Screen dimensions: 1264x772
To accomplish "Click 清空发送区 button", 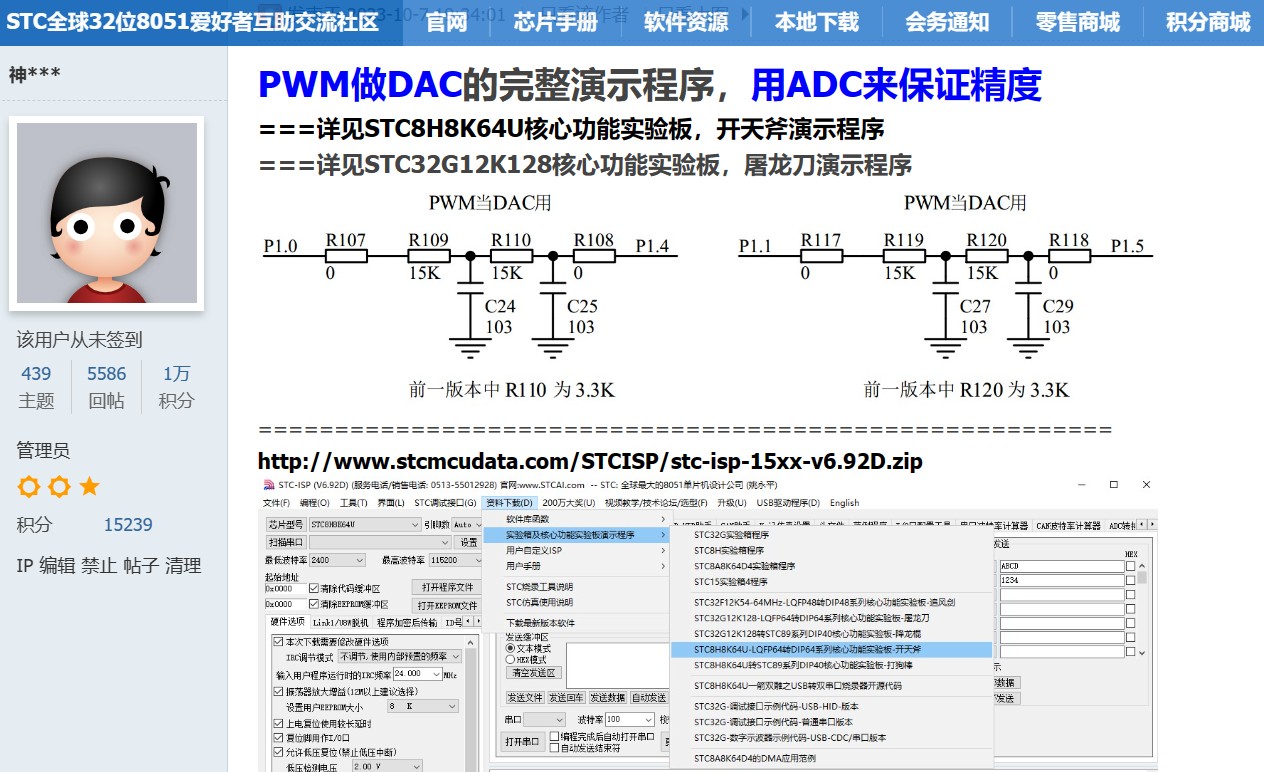I will point(534,673).
